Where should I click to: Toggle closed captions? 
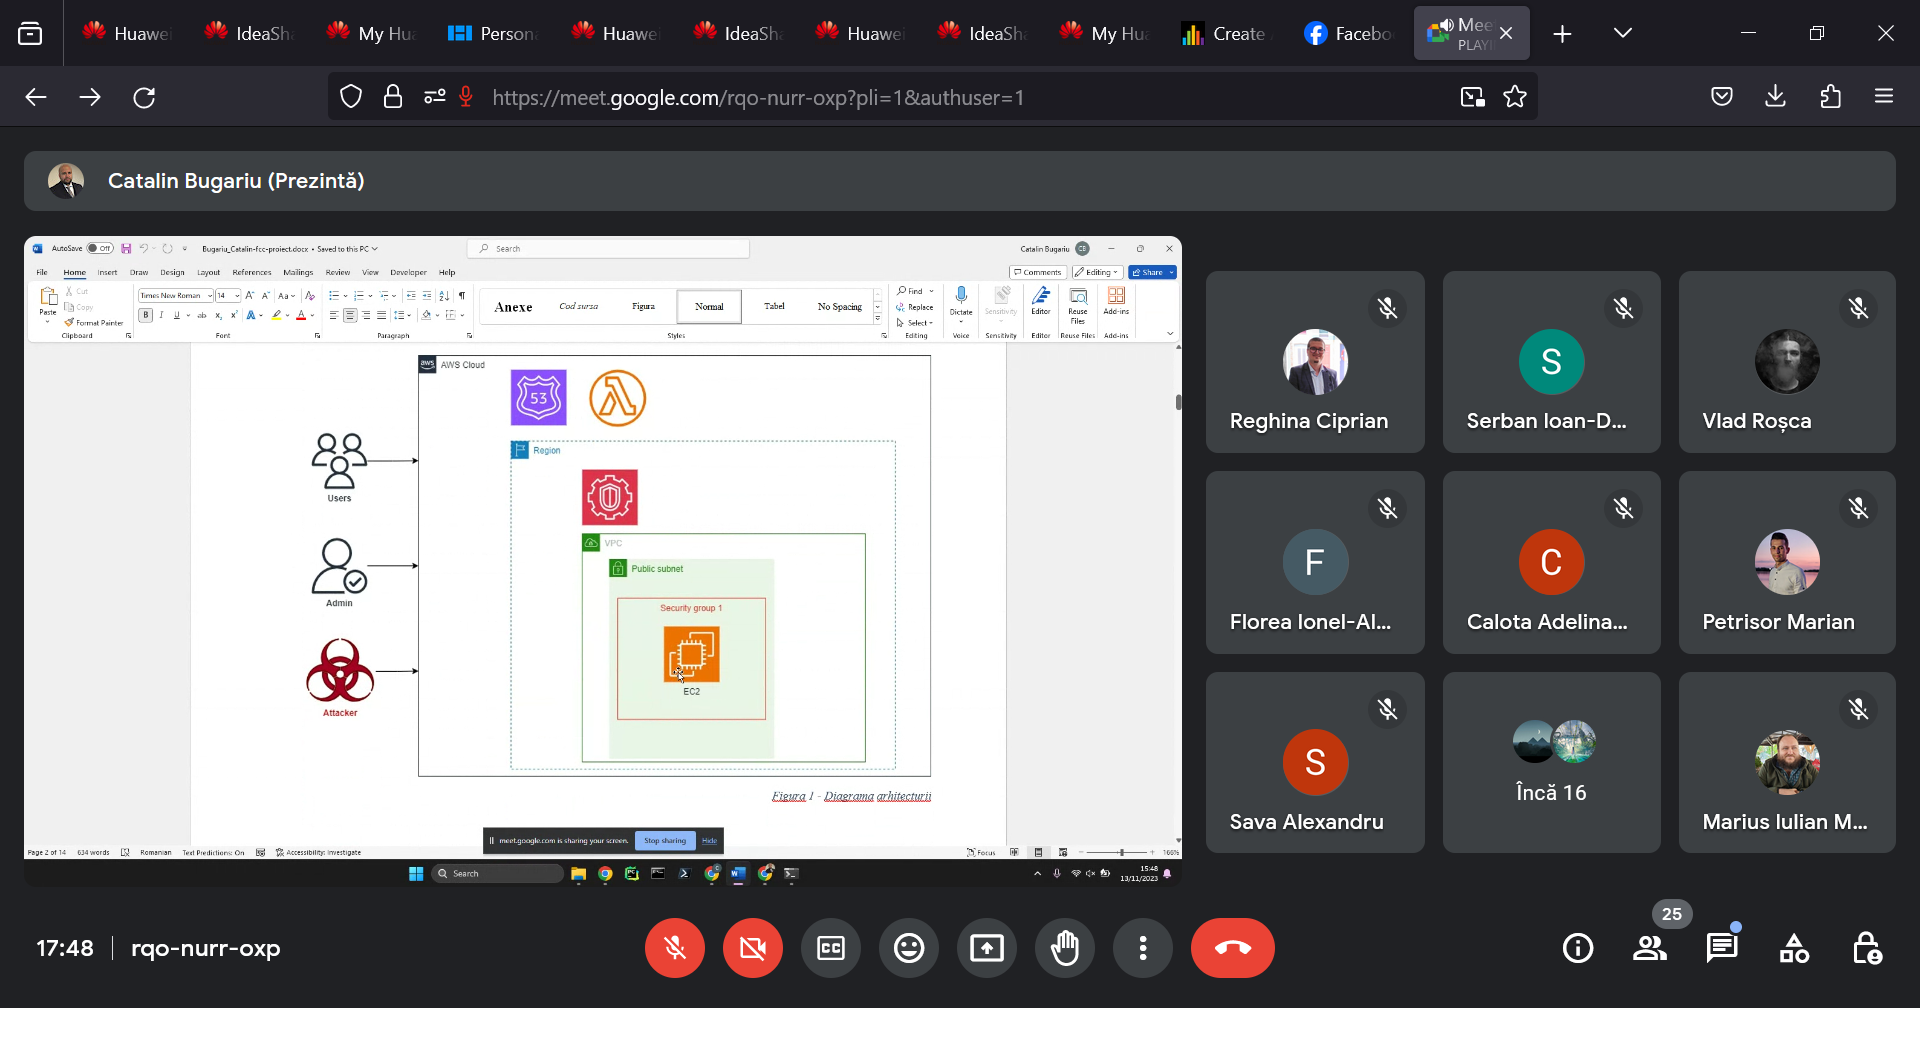click(x=831, y=948)
